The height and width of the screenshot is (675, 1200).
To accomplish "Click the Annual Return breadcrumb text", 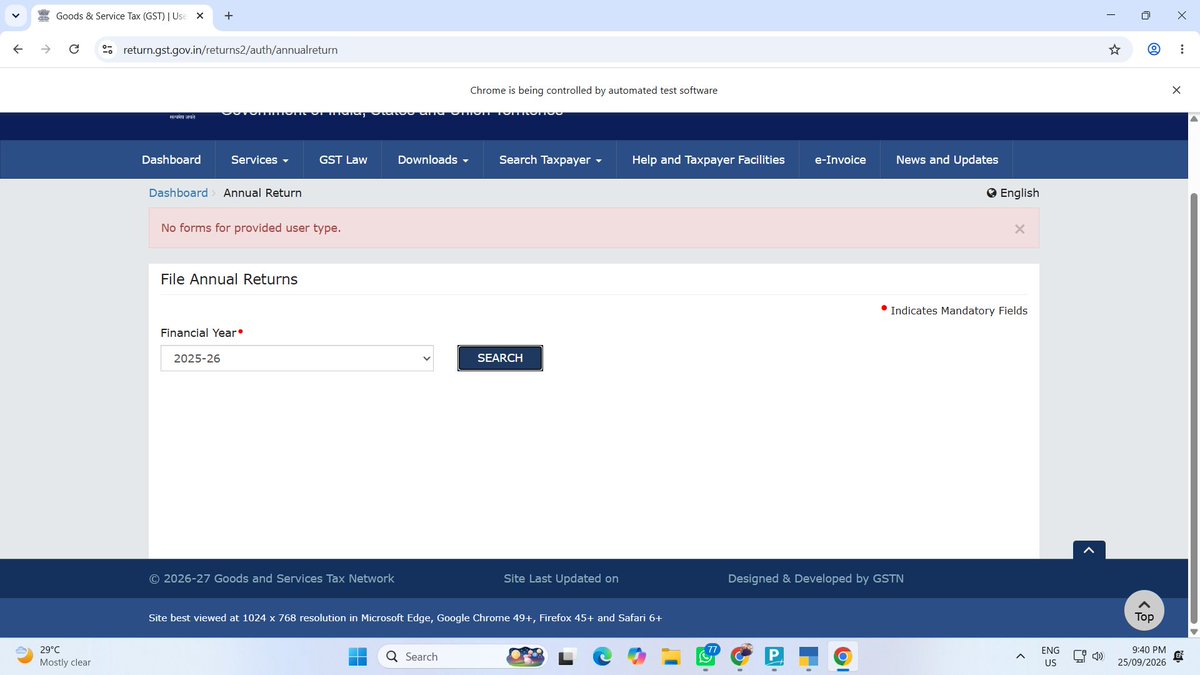I will pyautogui.click(x=262, y=192).
